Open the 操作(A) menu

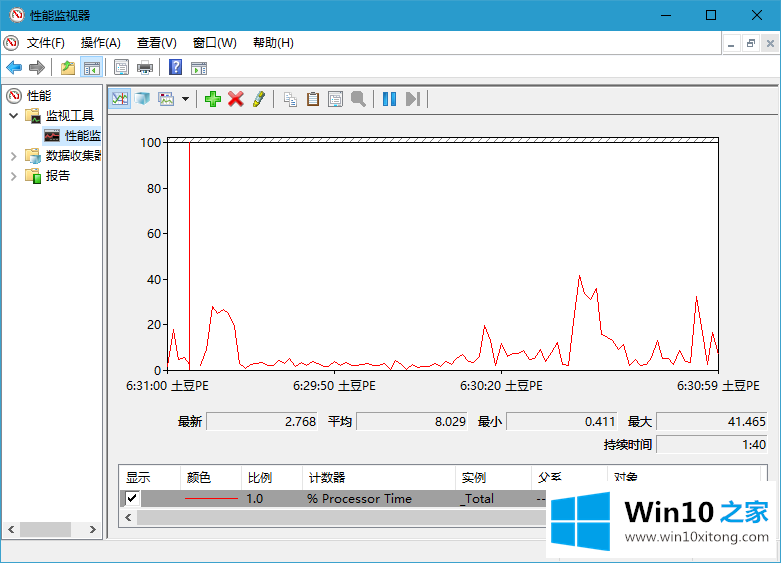point(101,43)
